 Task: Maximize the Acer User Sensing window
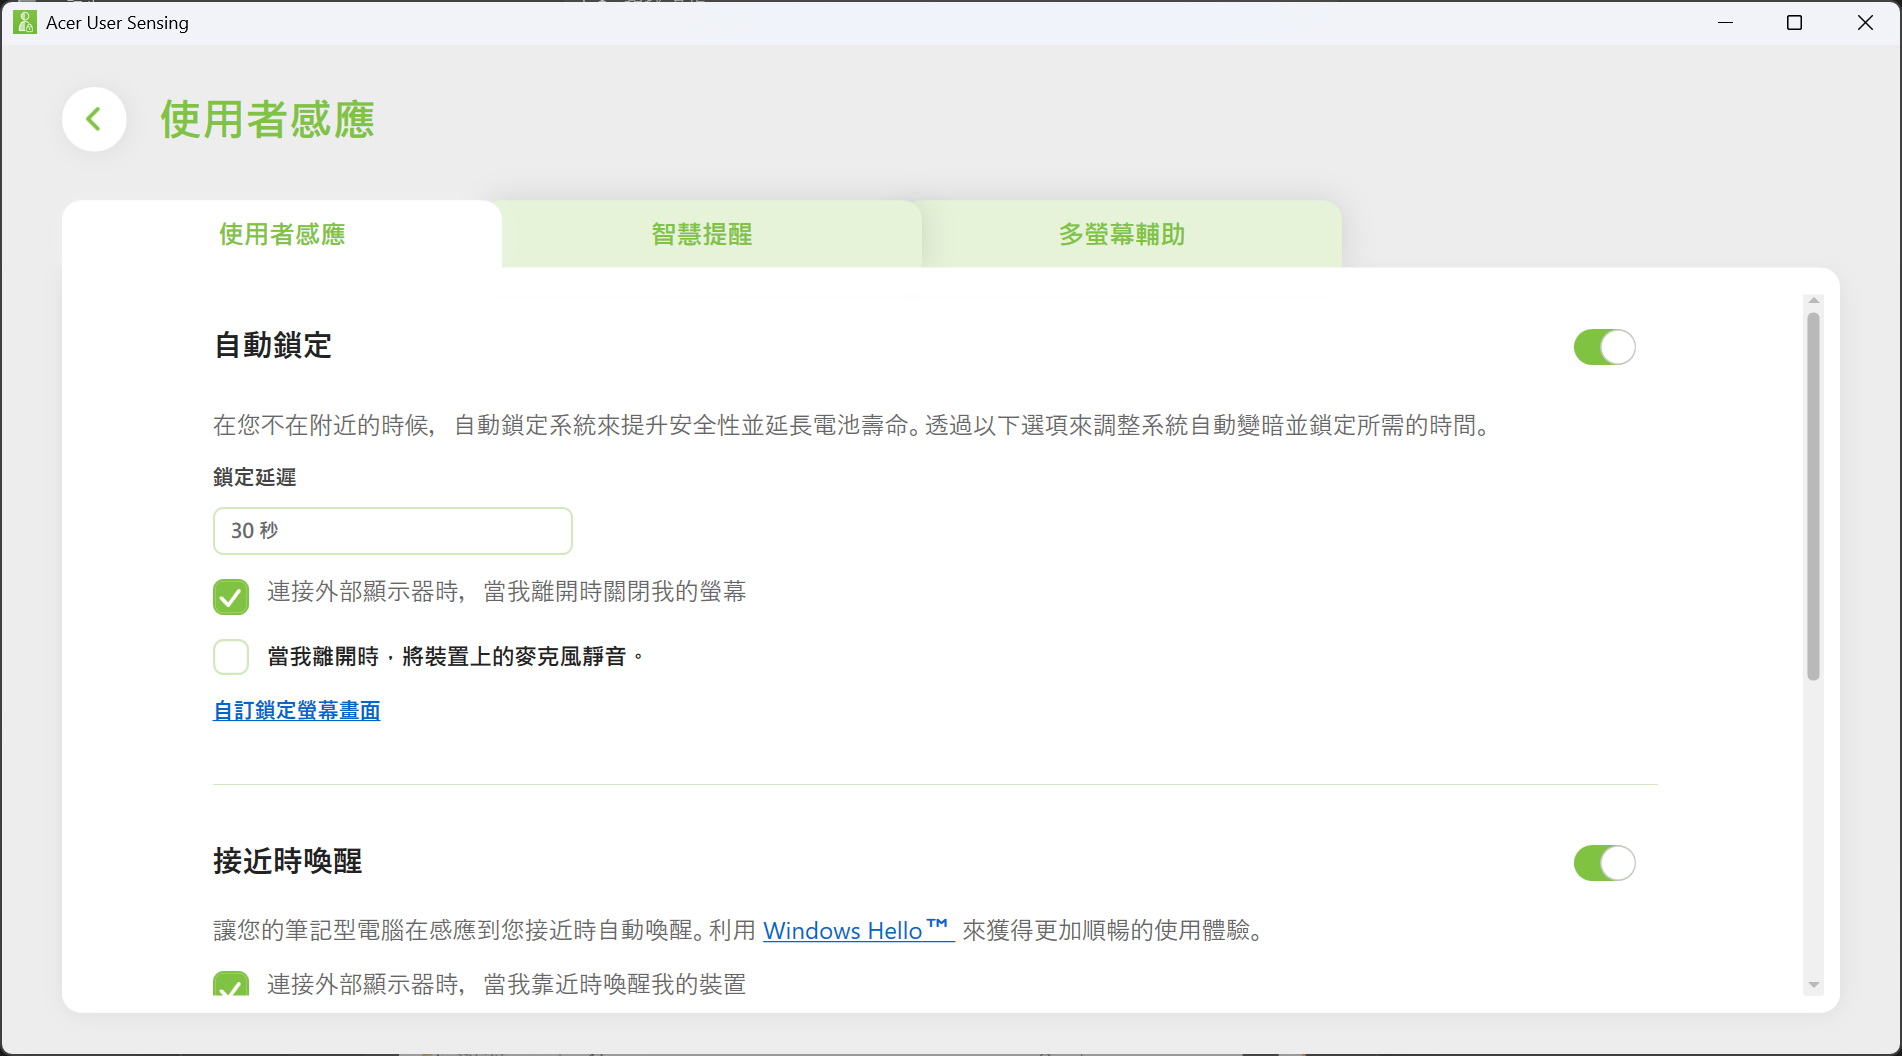pyautogui.click(x=1794, y=22)
